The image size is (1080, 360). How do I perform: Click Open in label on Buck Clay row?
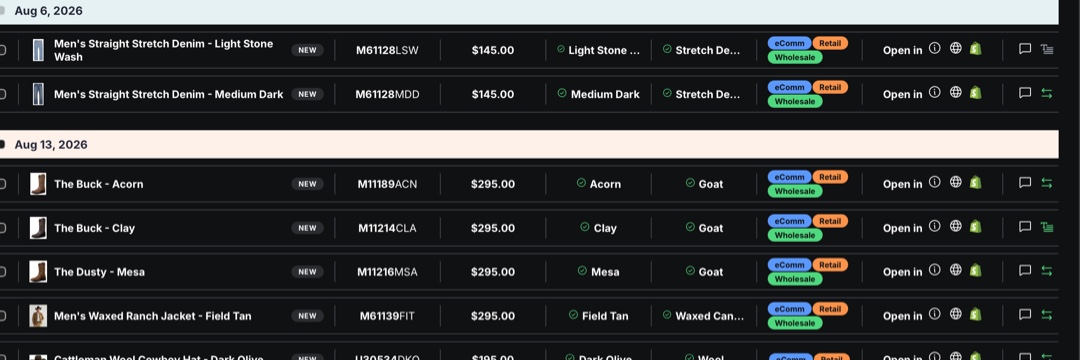pyautogui.click(x=902, y=228)
